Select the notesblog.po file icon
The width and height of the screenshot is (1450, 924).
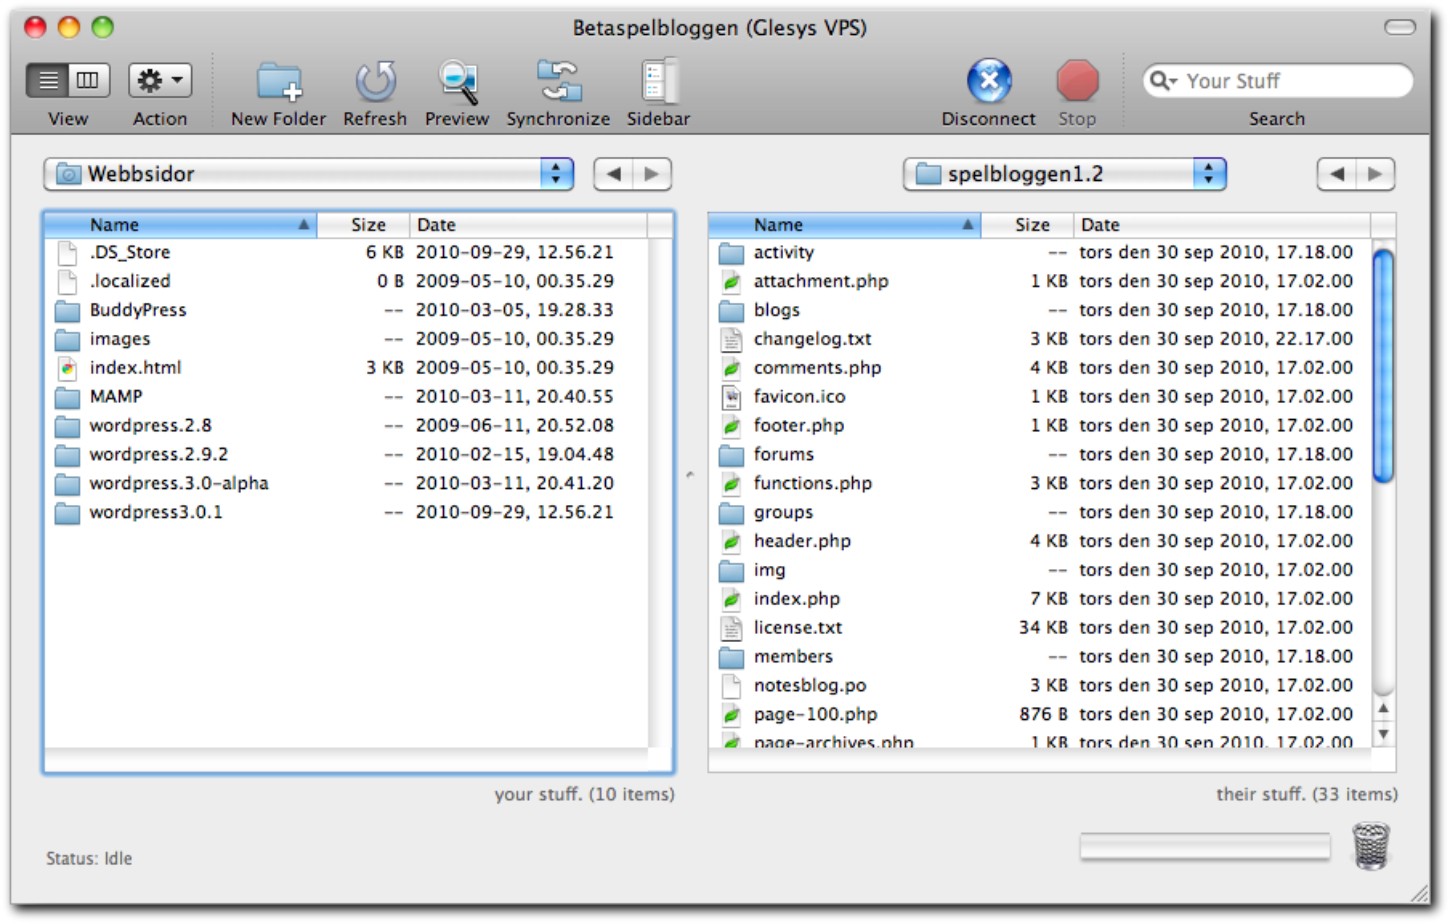732,686
